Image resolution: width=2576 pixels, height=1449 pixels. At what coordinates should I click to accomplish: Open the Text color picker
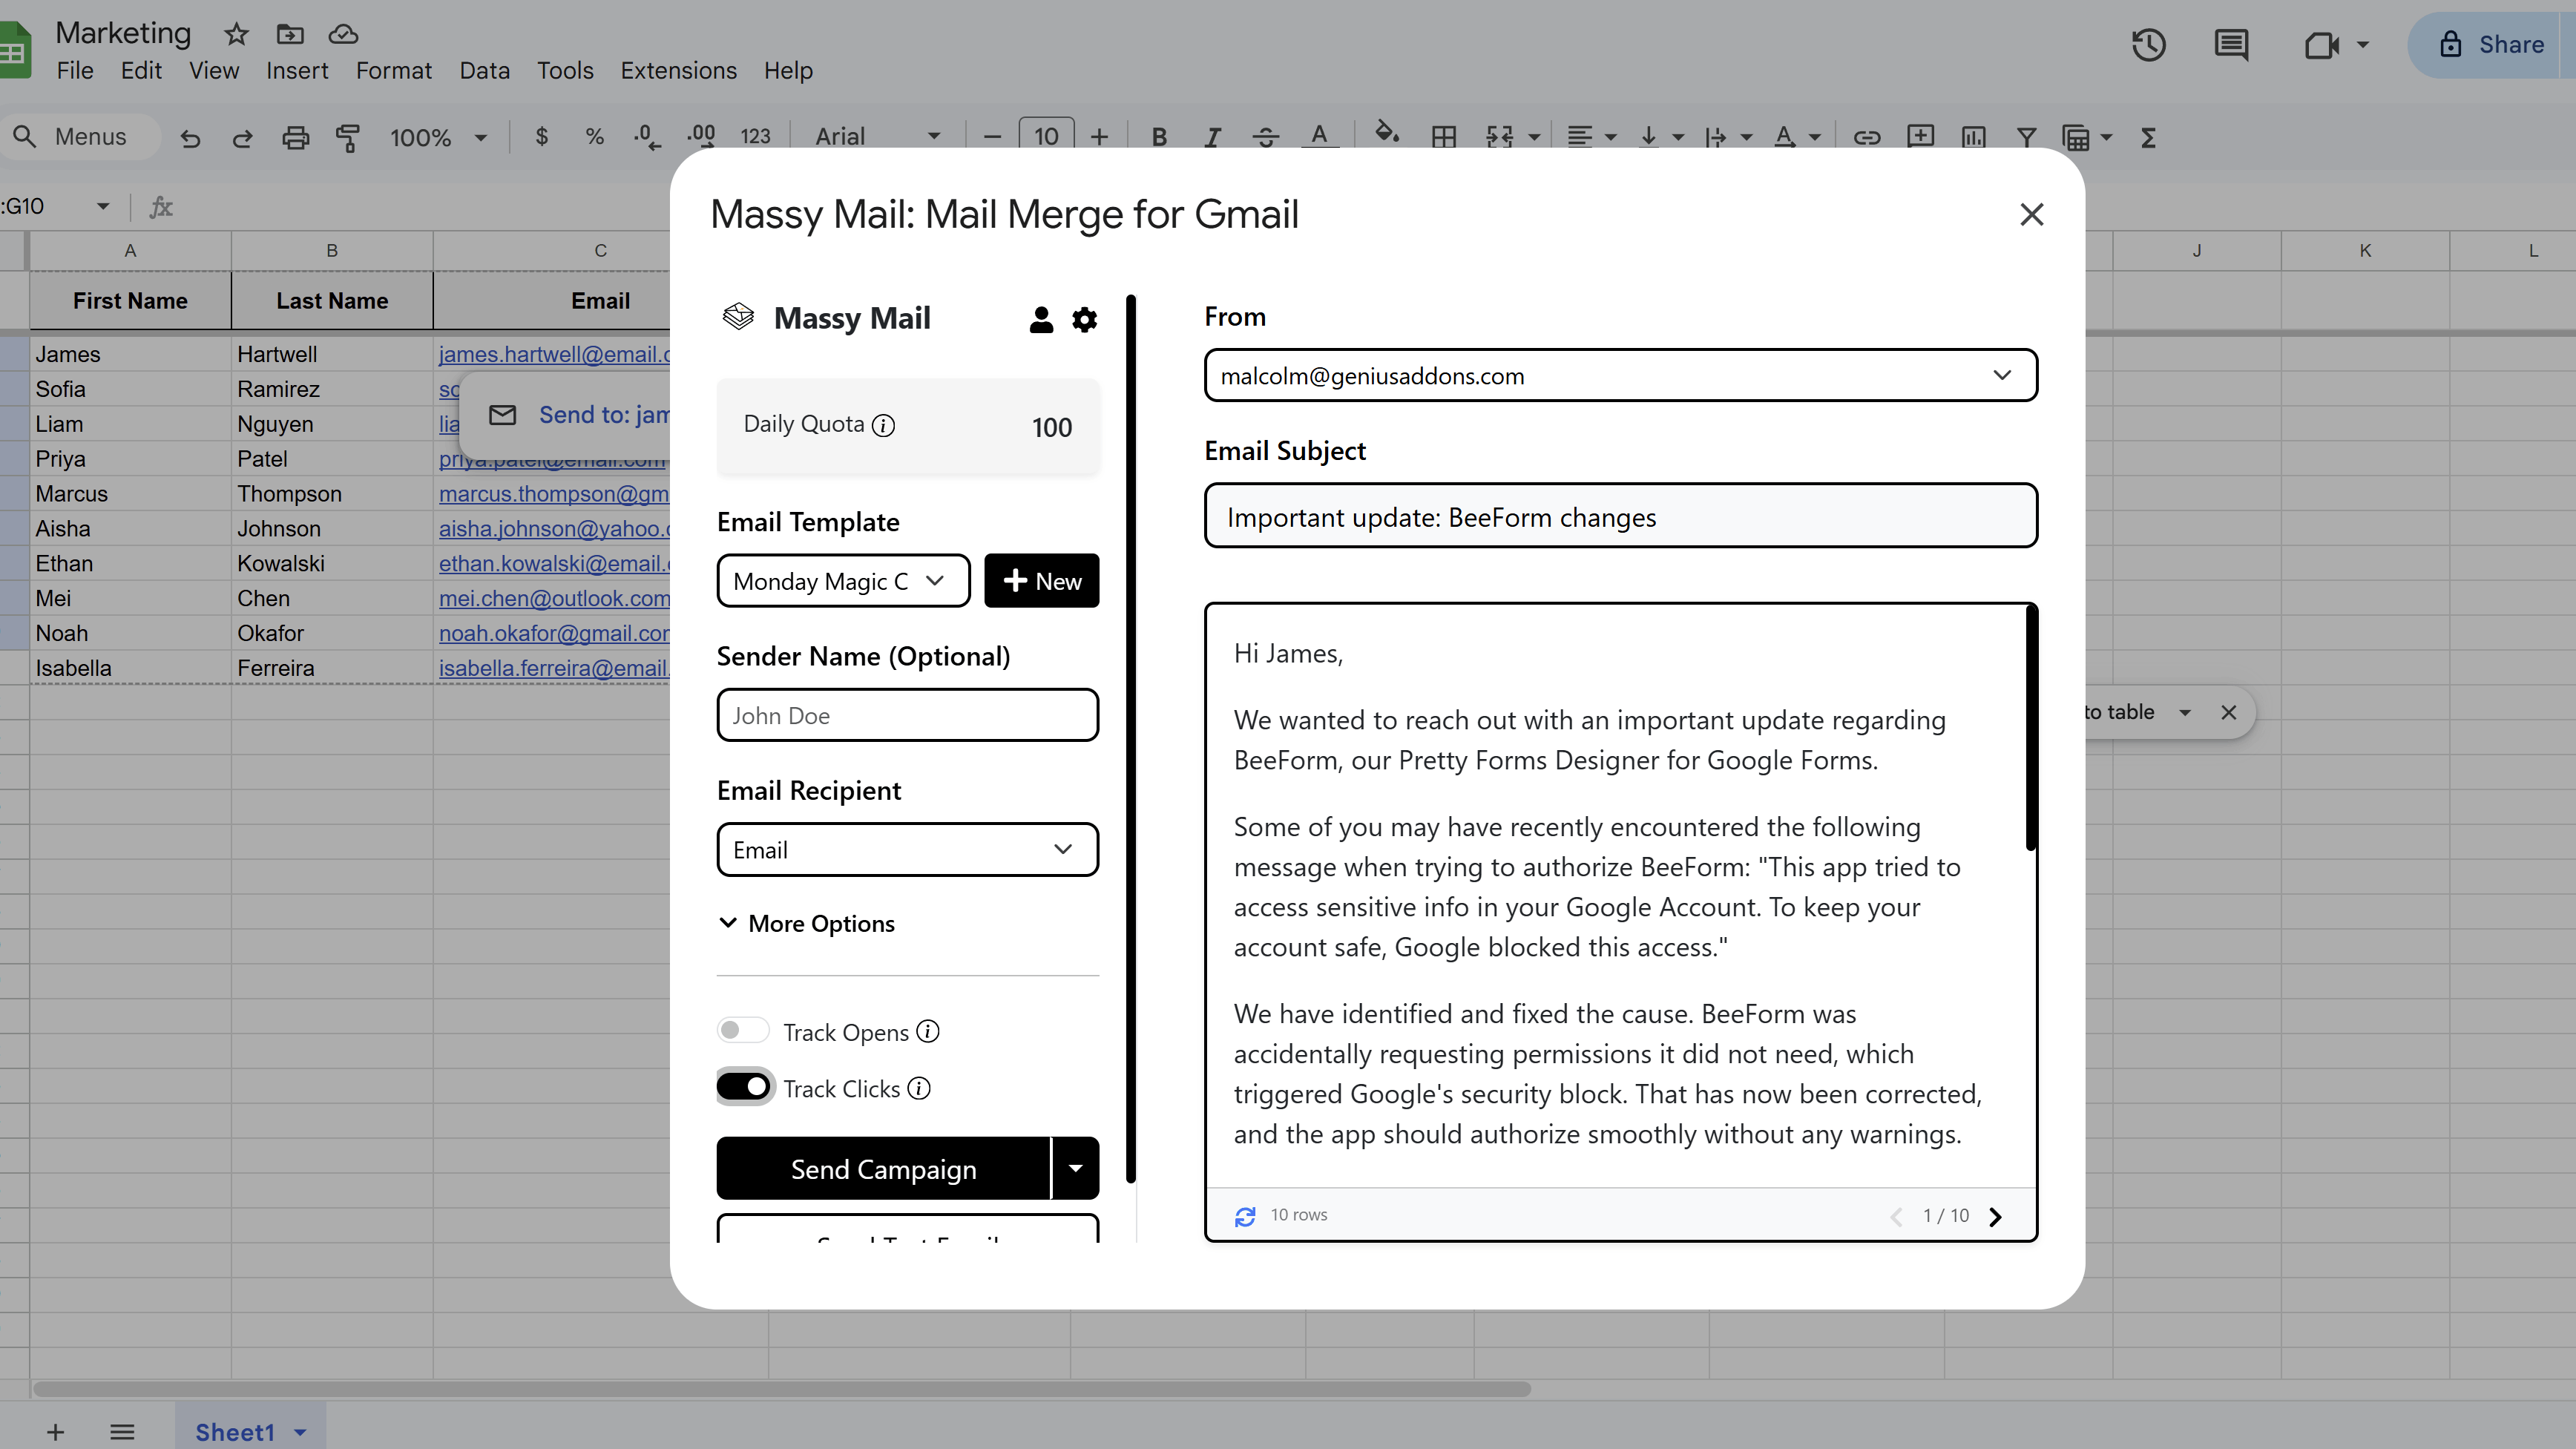coord(1320,137)
